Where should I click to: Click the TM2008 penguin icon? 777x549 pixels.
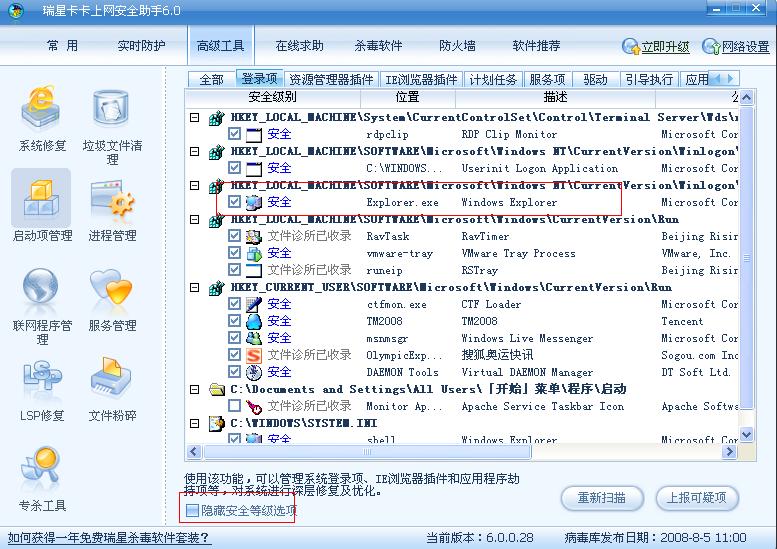tap(254, 321)
